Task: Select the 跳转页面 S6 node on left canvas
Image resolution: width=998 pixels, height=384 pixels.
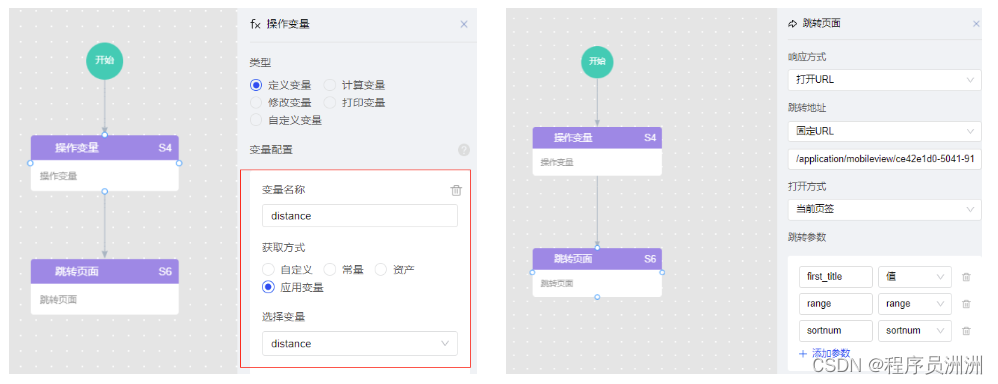Action: tap(105, 287)
